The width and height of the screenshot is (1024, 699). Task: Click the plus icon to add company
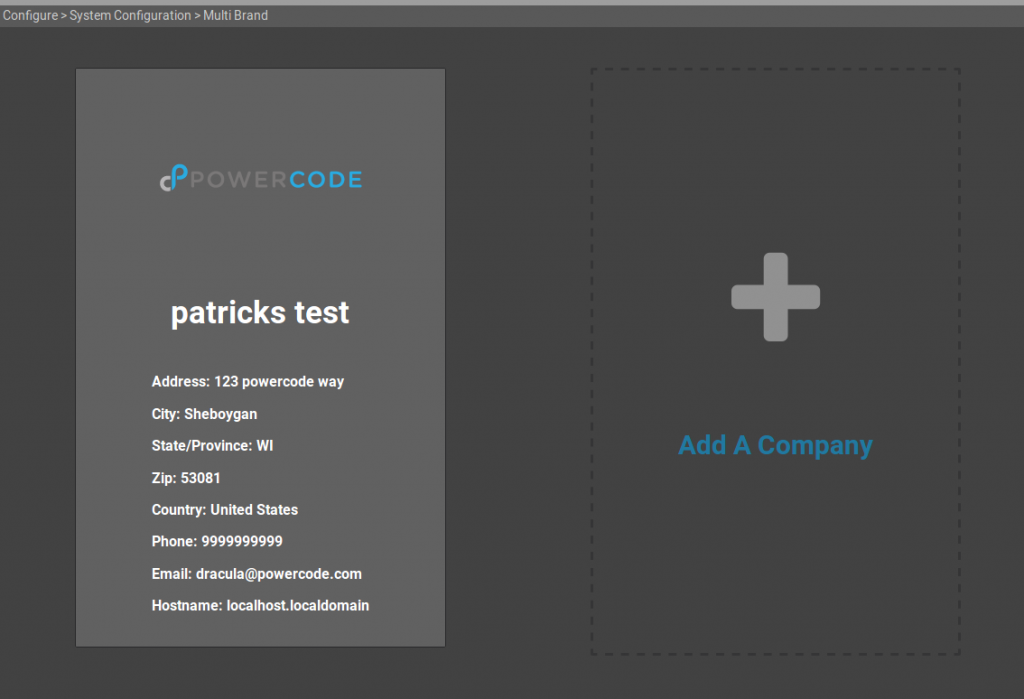click(775, 297)
